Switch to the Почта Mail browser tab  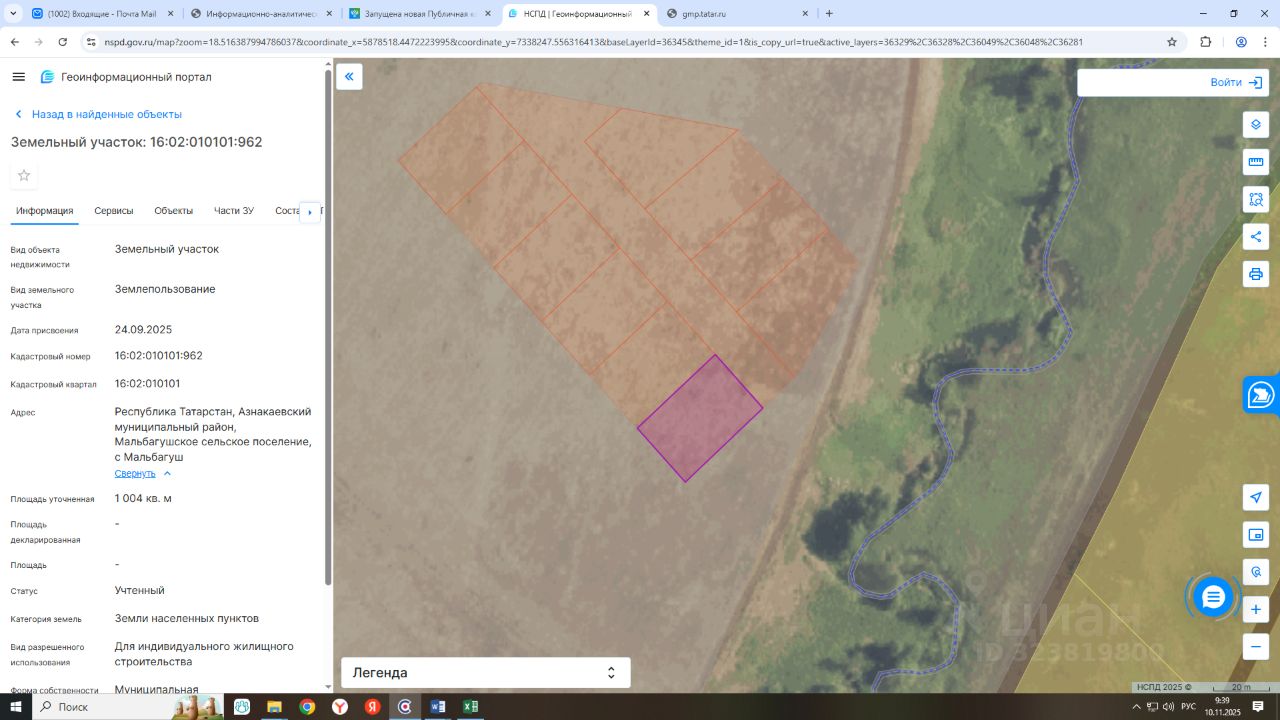click(104, 14)
